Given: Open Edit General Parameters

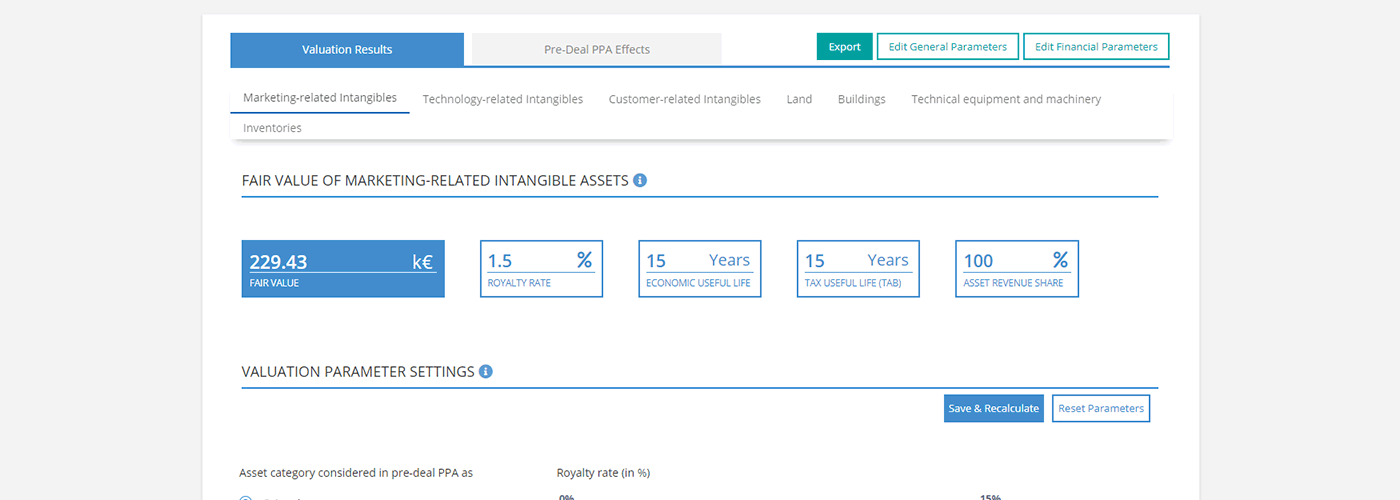Looking at the screenshot, I should (x=947, y=47).
